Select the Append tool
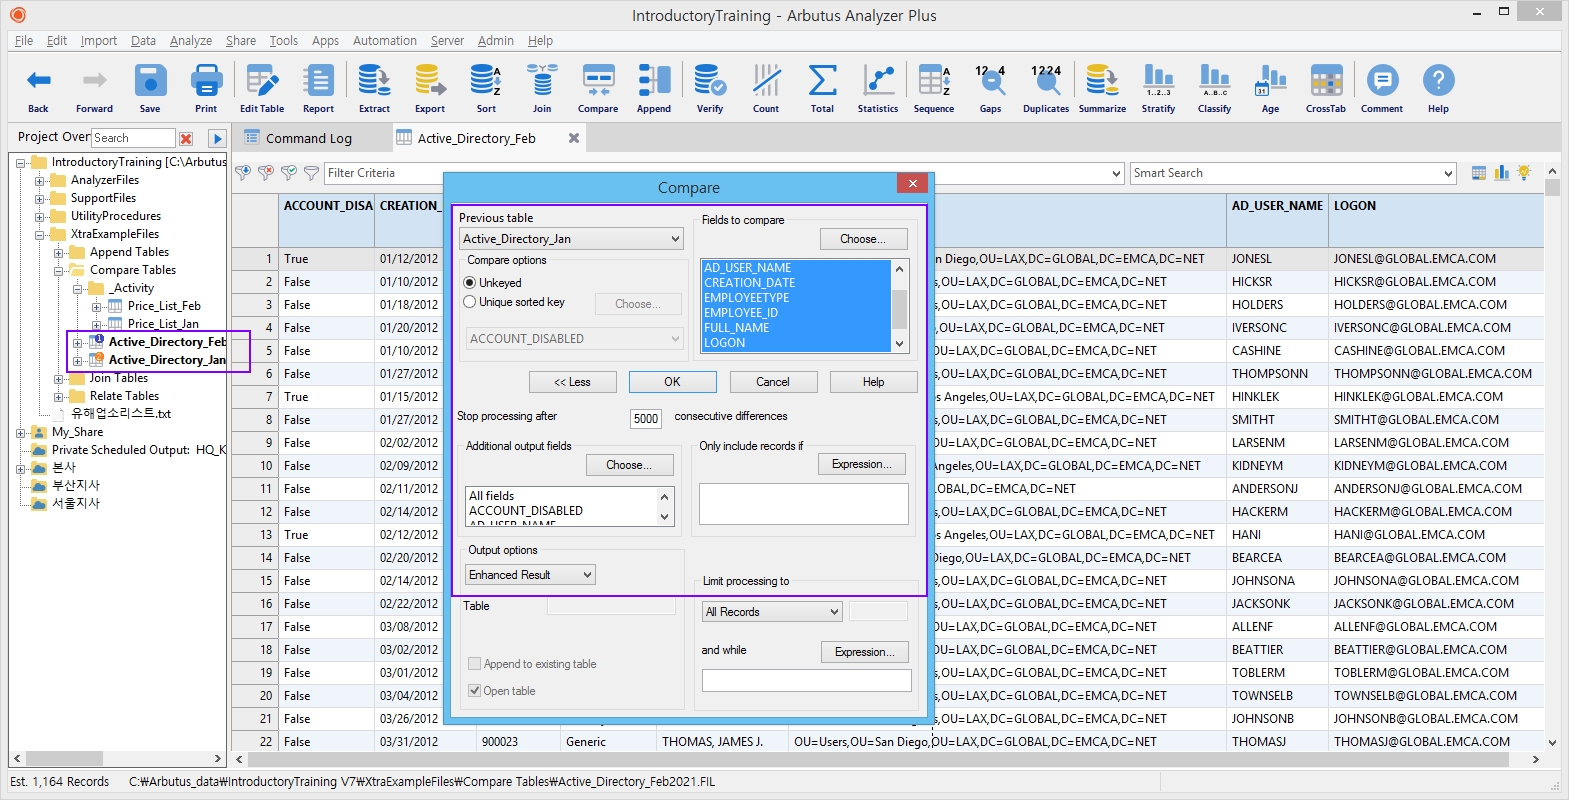The width and height of the screenshot is (1569, 800). pos(654,89)
